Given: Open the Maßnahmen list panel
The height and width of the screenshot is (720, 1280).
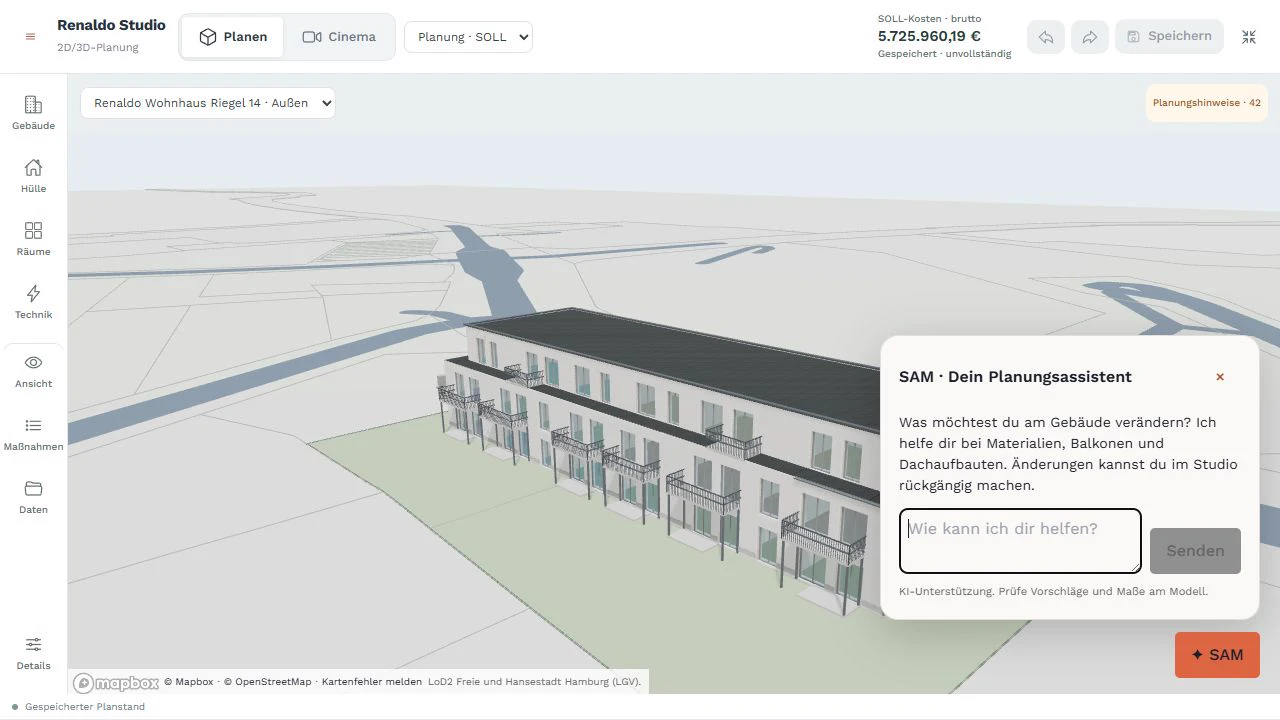Looking at the screenshot, I should click(33, 434).
